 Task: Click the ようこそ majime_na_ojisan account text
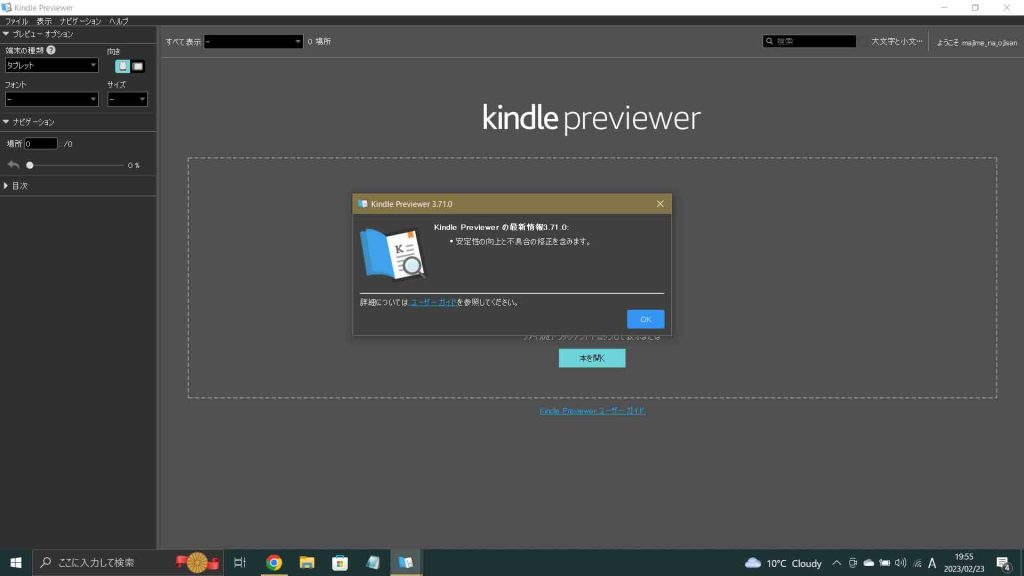(x=976, y=42)
